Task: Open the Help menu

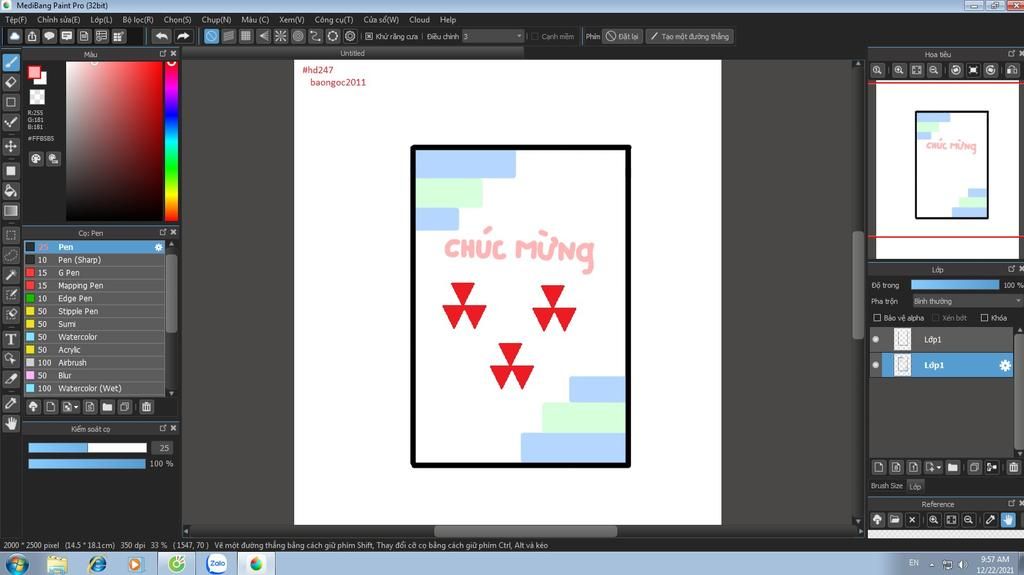Action: [448, 20]
